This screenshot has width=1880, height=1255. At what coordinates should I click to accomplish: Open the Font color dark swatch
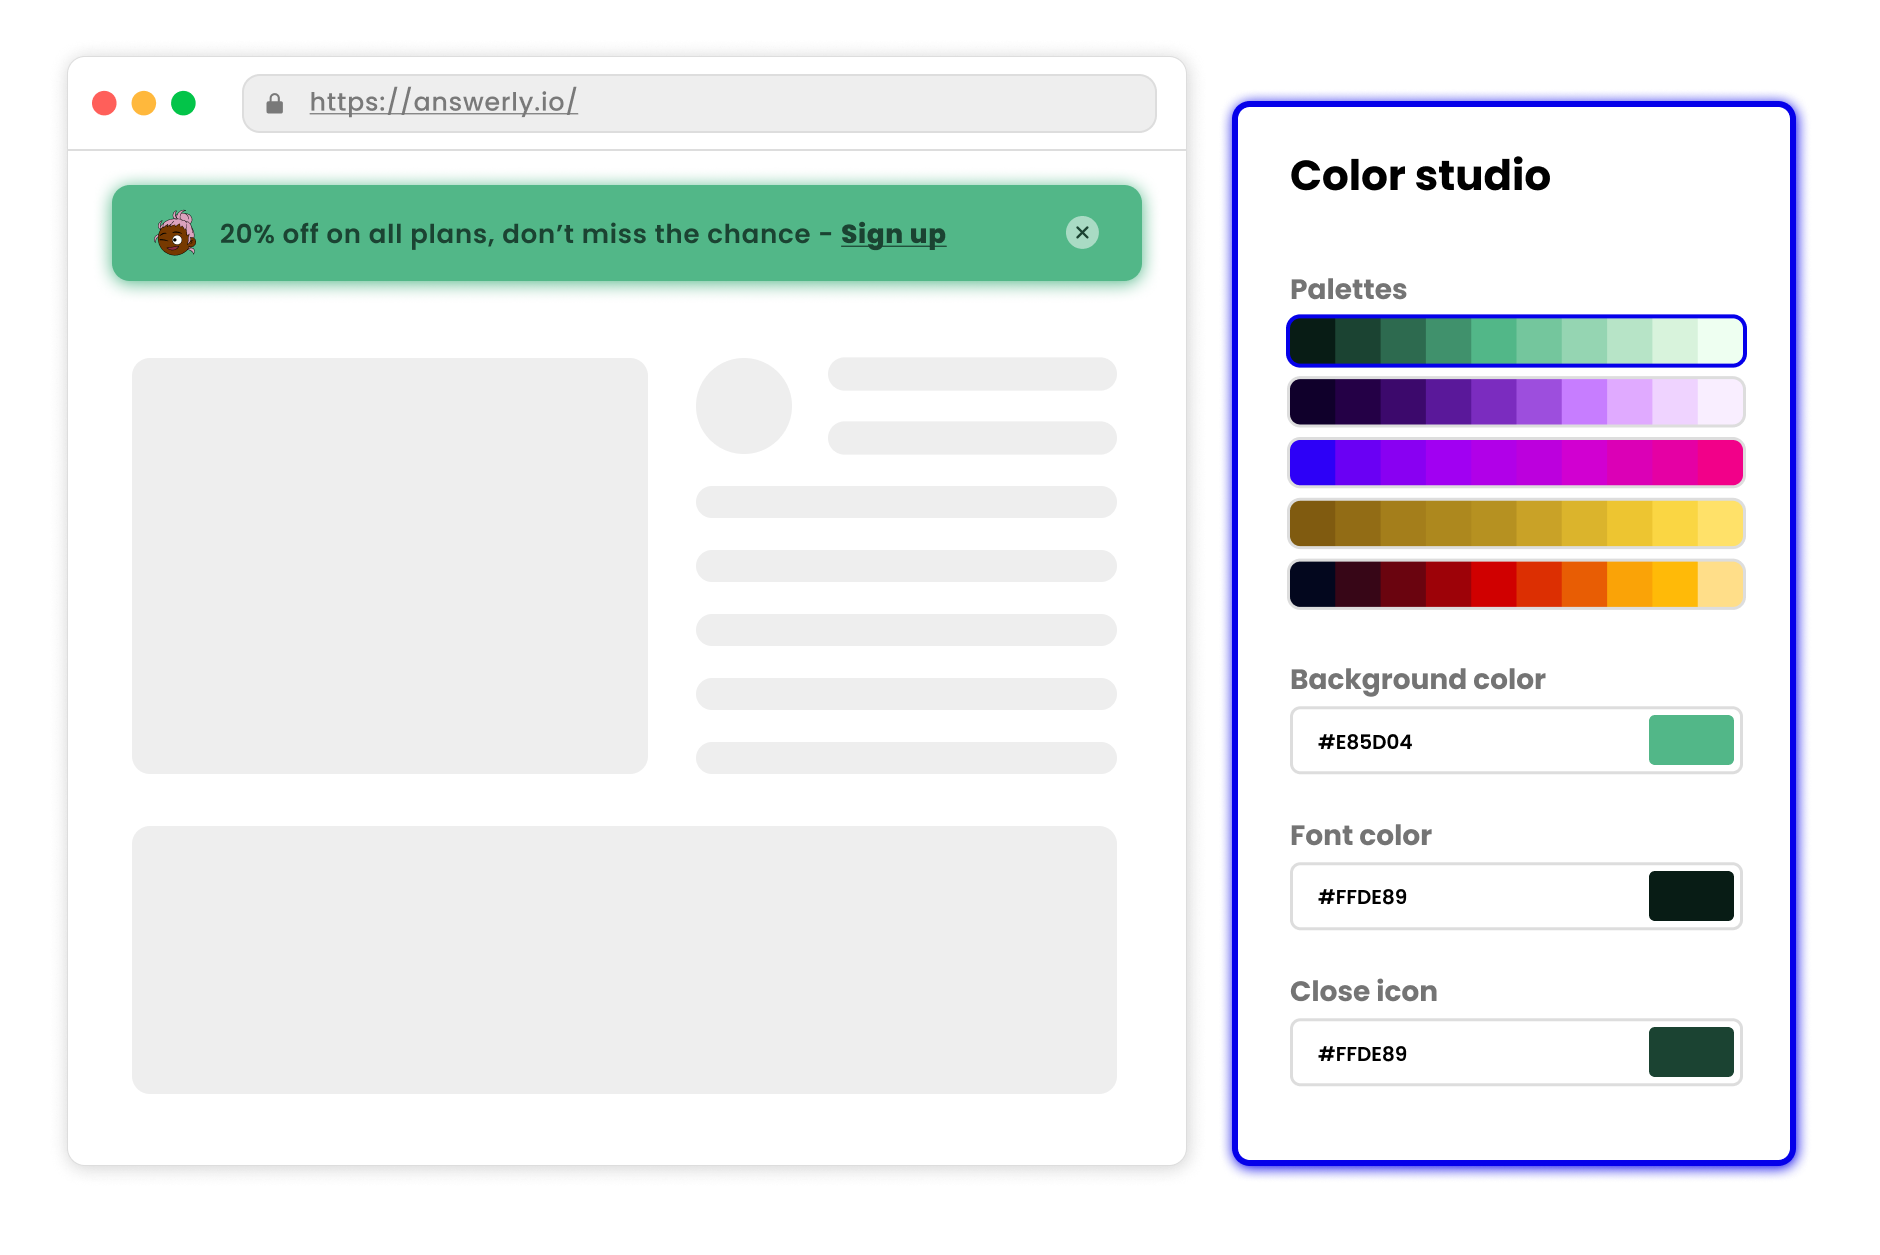point(1690,896)
